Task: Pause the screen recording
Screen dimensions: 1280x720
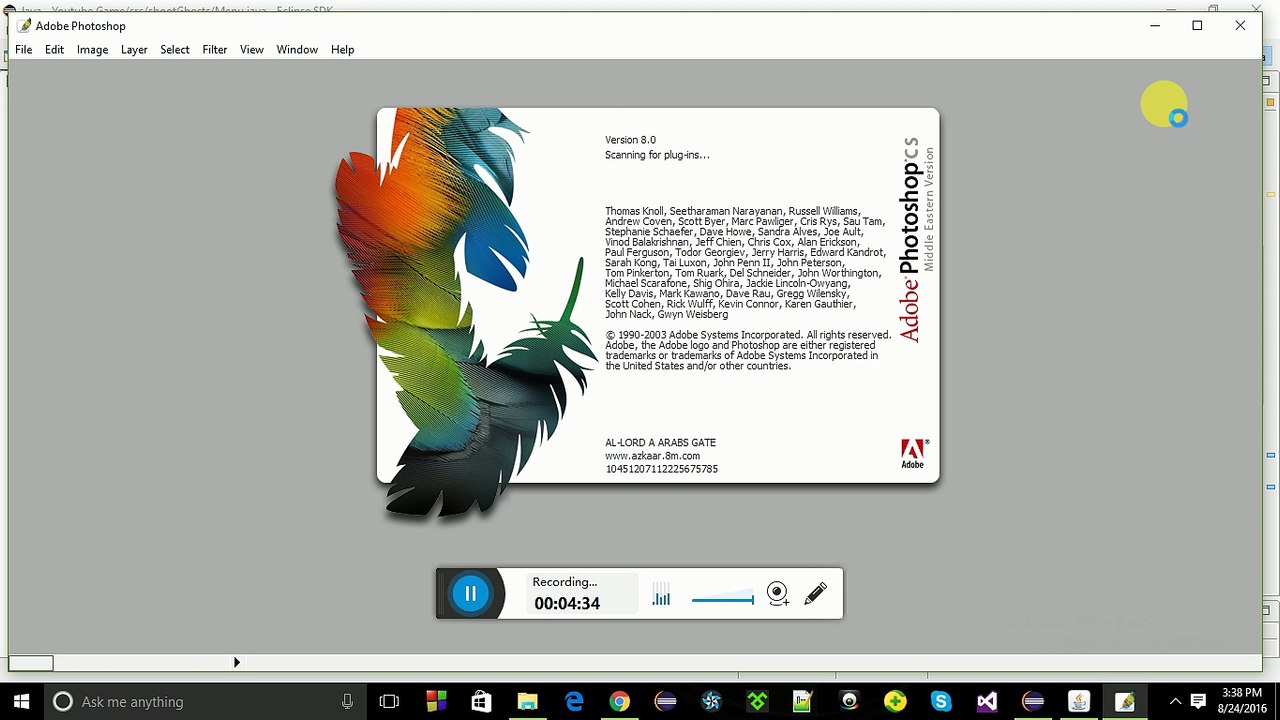Action: tap(470, 593)
